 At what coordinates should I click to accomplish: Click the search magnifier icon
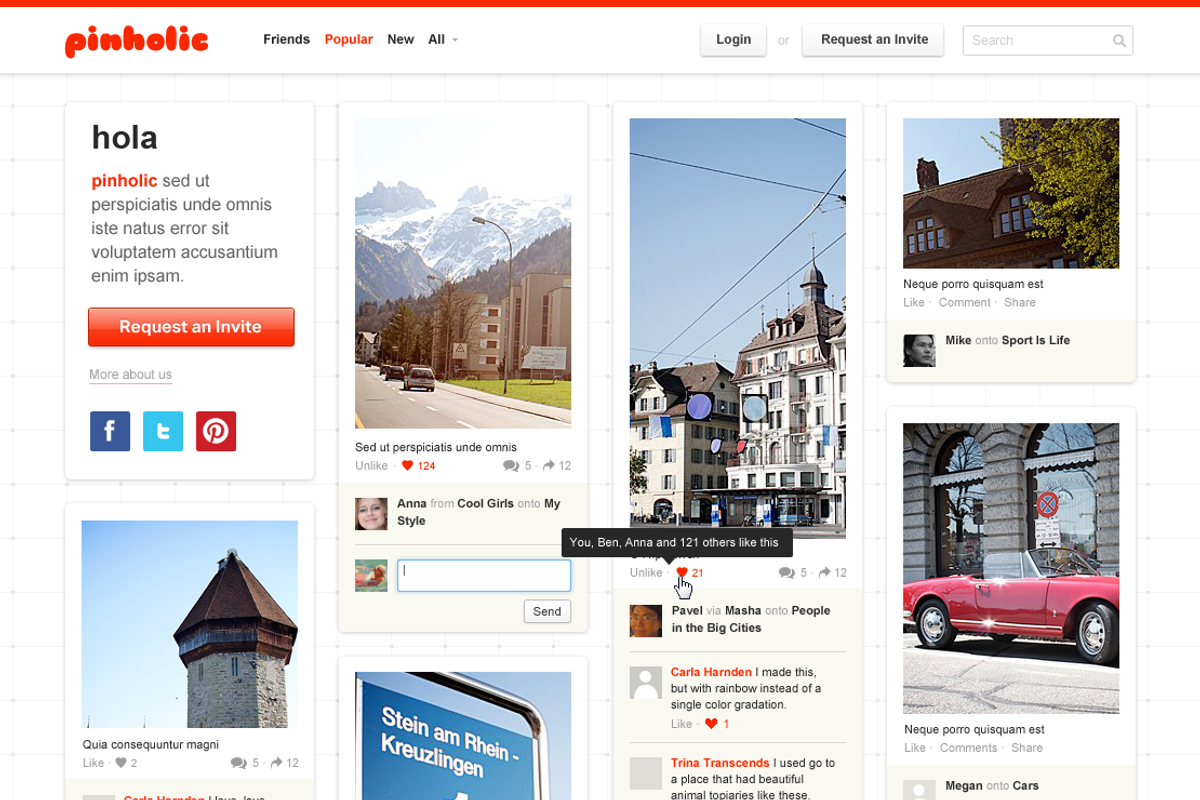click(x=1119, y=41)
